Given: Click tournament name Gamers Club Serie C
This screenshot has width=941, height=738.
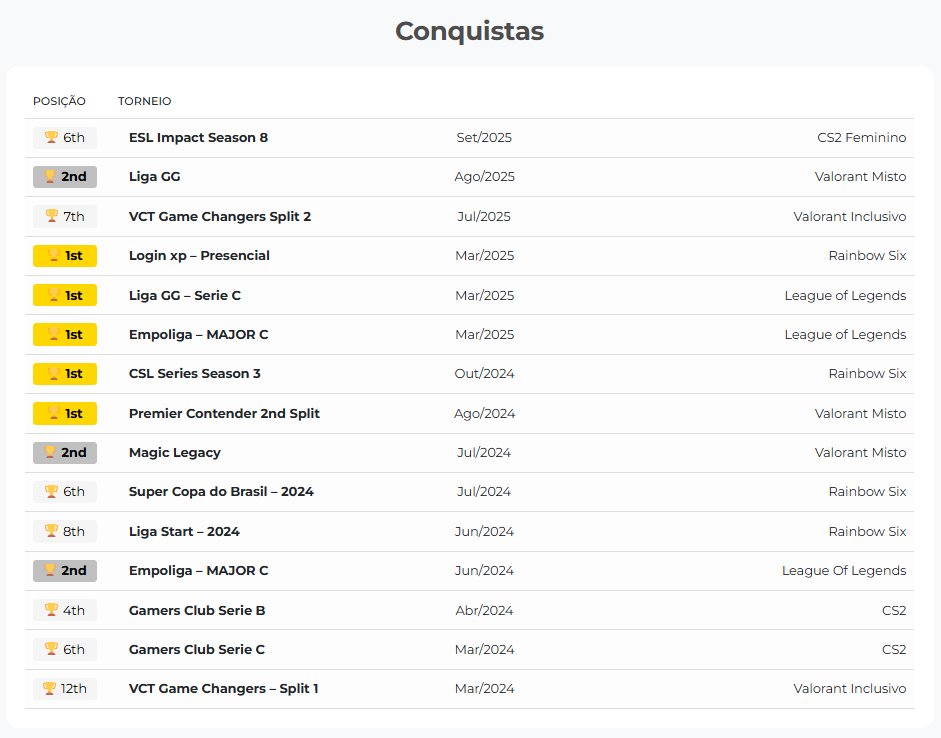Looking at the screenshot, I should click(197, 649).
